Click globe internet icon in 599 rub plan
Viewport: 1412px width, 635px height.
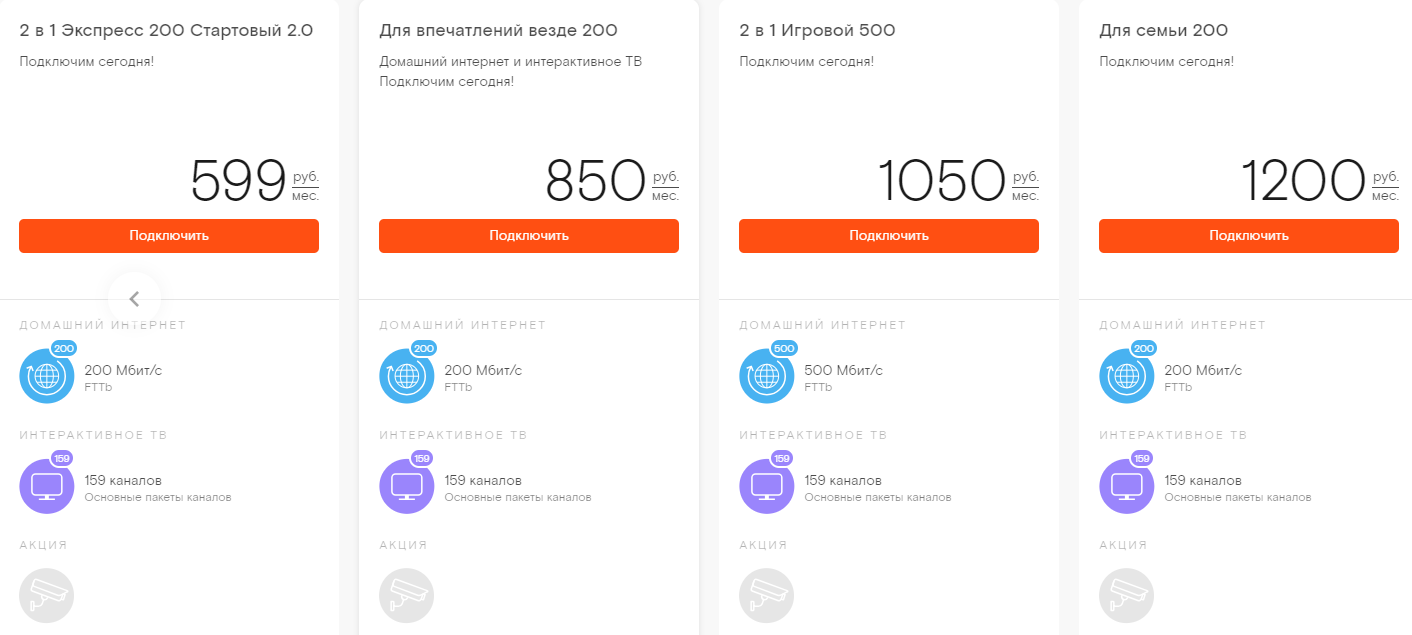pos(46,376)
